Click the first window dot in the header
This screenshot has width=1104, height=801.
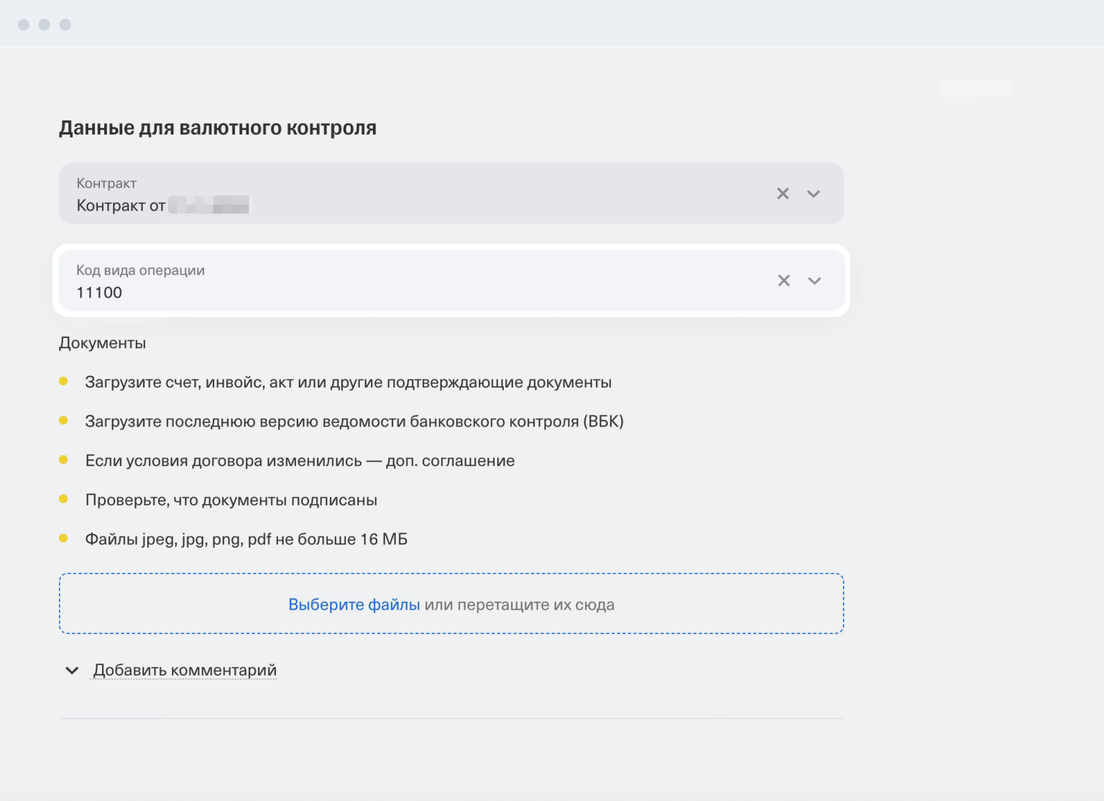pos(23,25)
